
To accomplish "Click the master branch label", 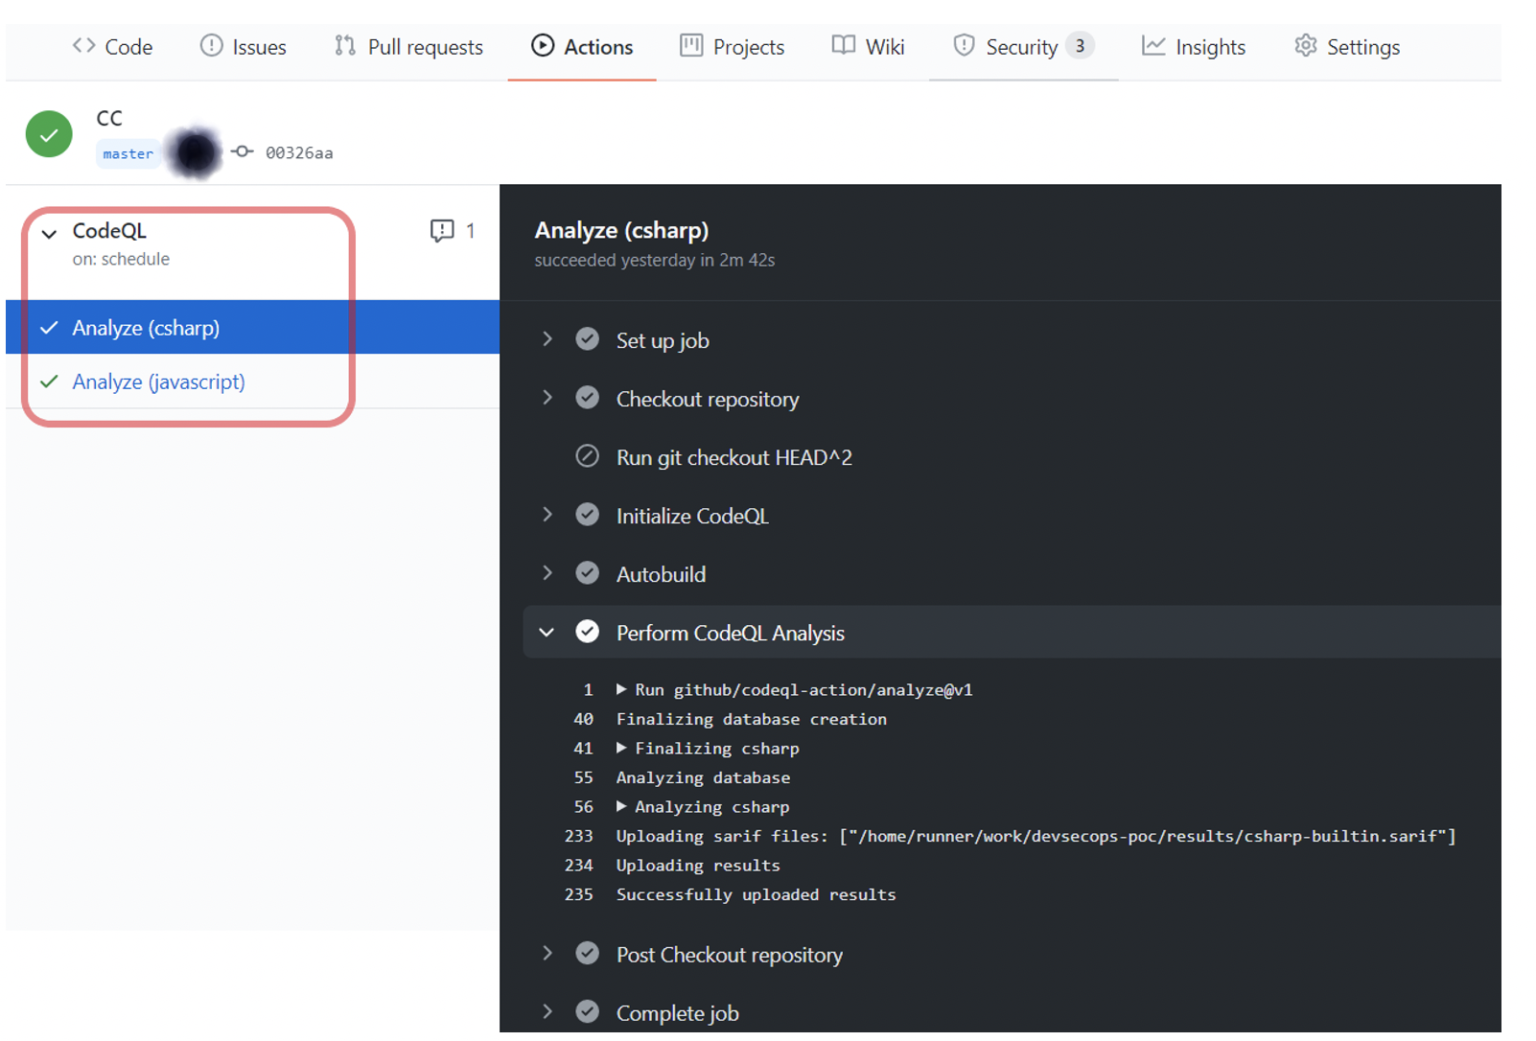I will coord(128,154).
